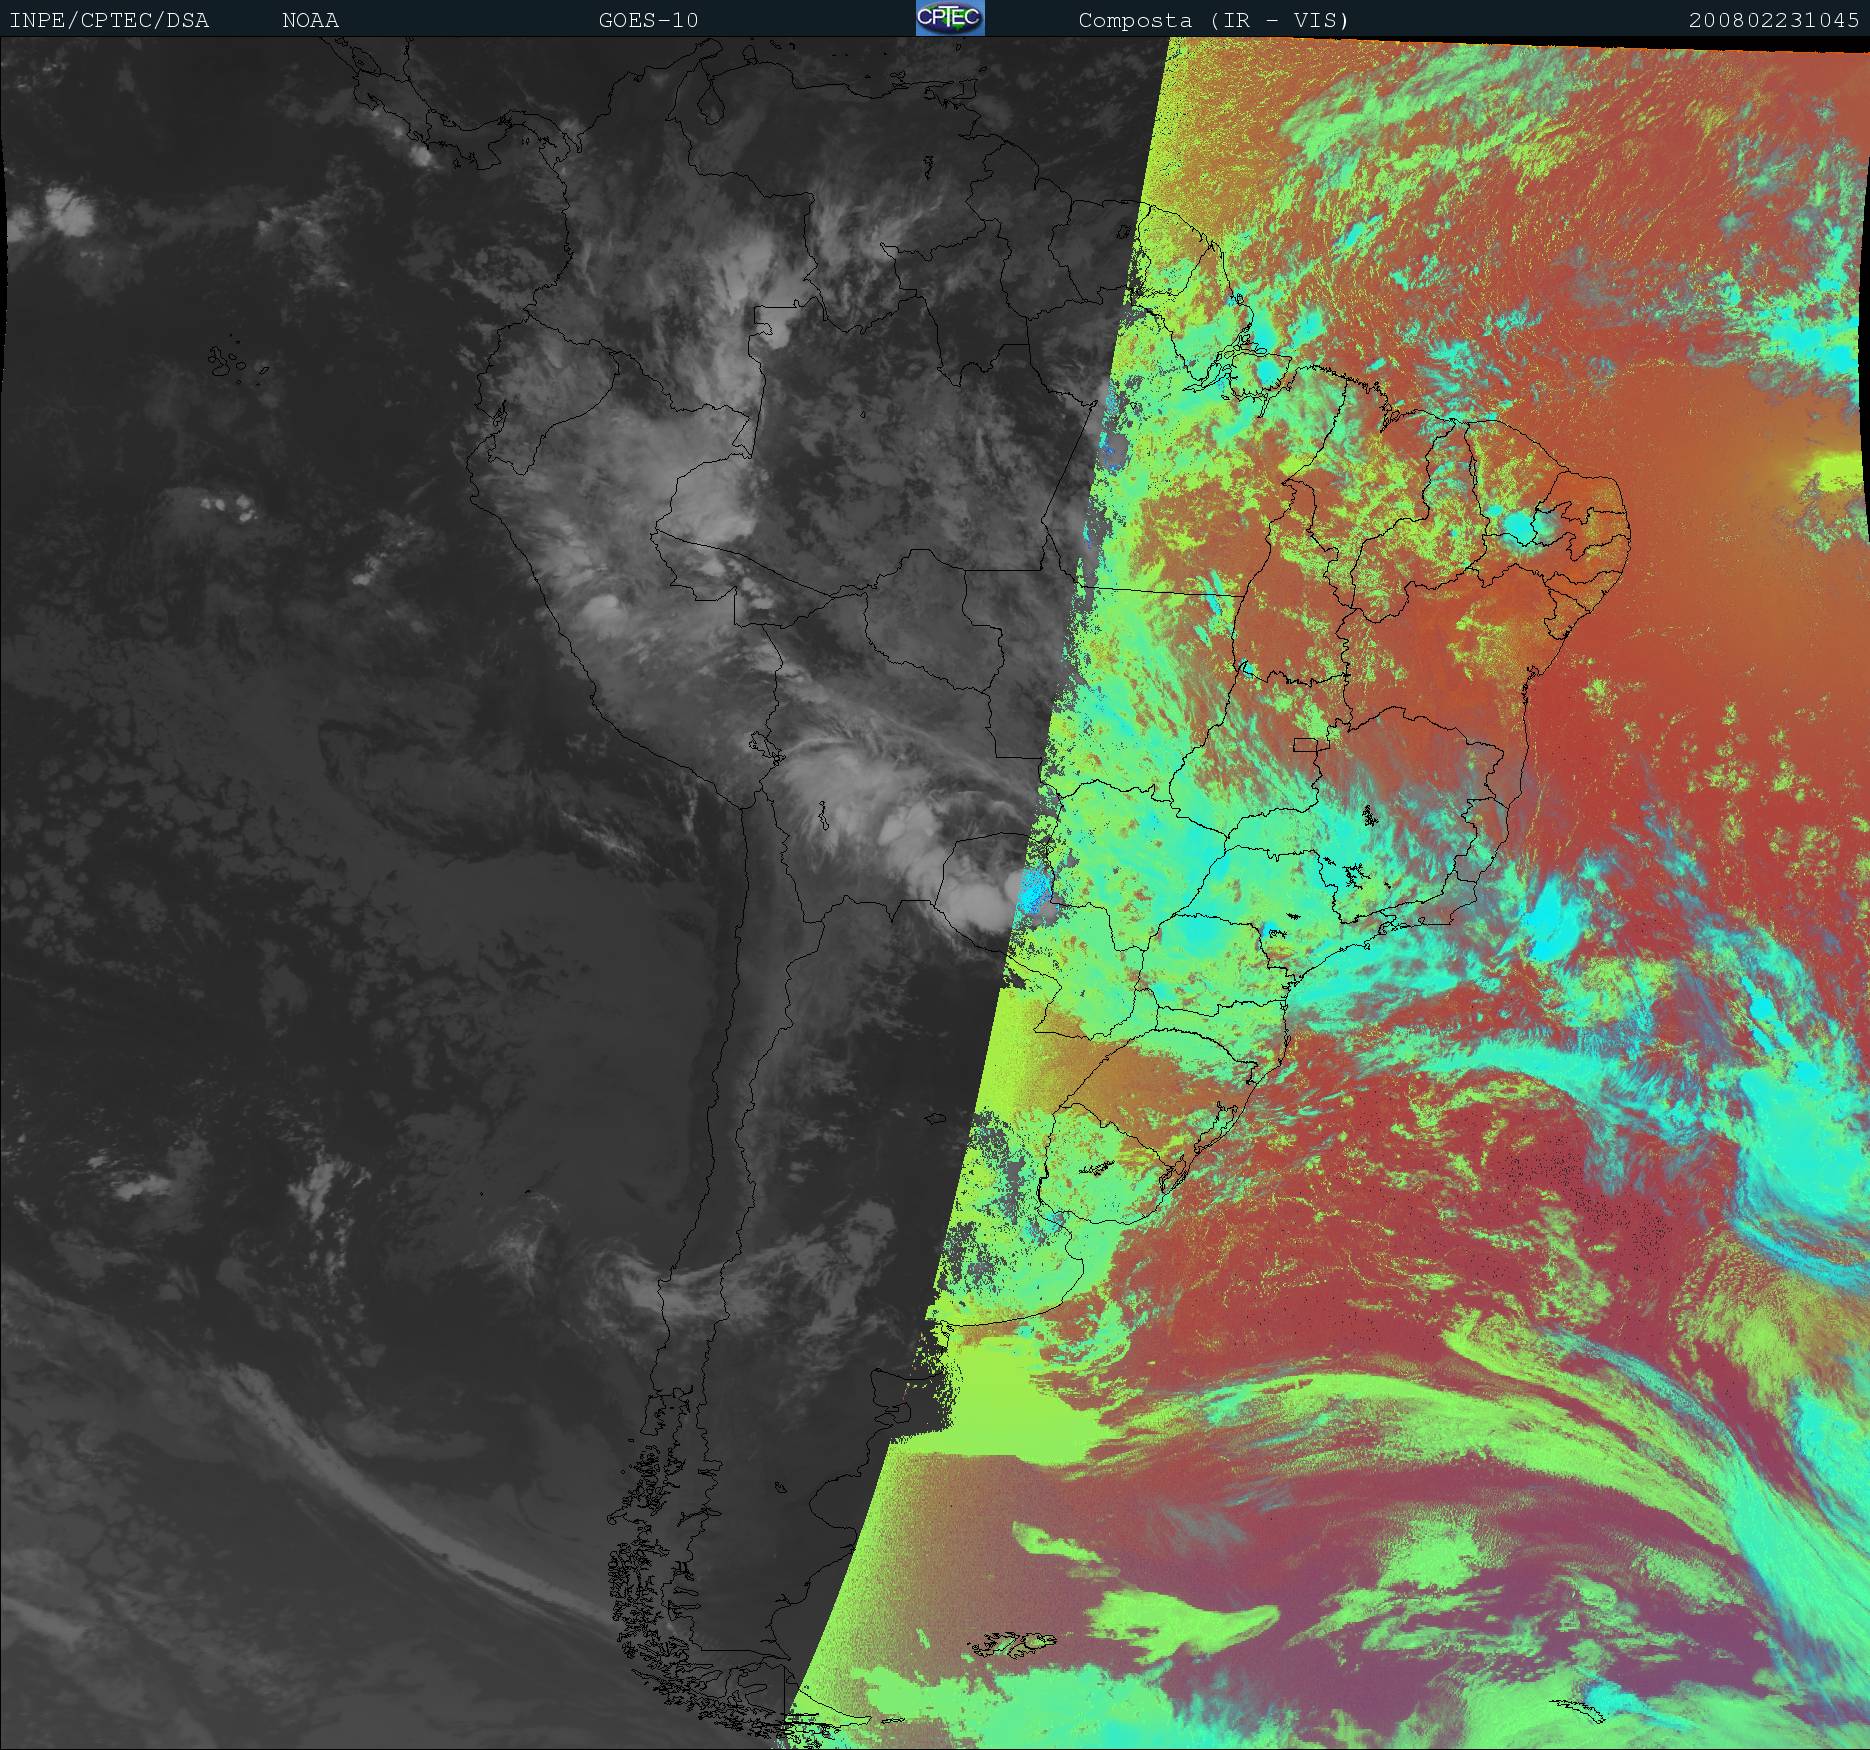Click the Composta (IR - VIS) title
The image size is (1870, 1750).
(1213, 20)
